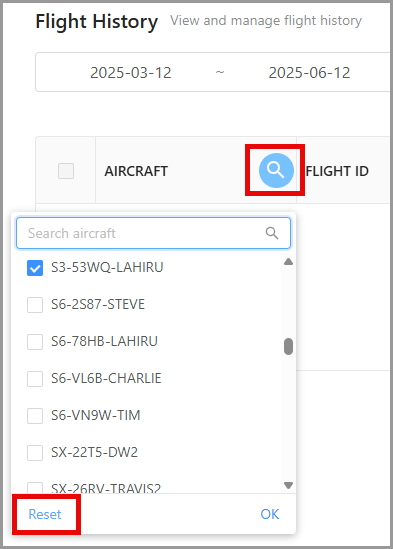Click Reset to clear aircraft filter
This screenshot has height=549, width=393.
pos(45,514)
